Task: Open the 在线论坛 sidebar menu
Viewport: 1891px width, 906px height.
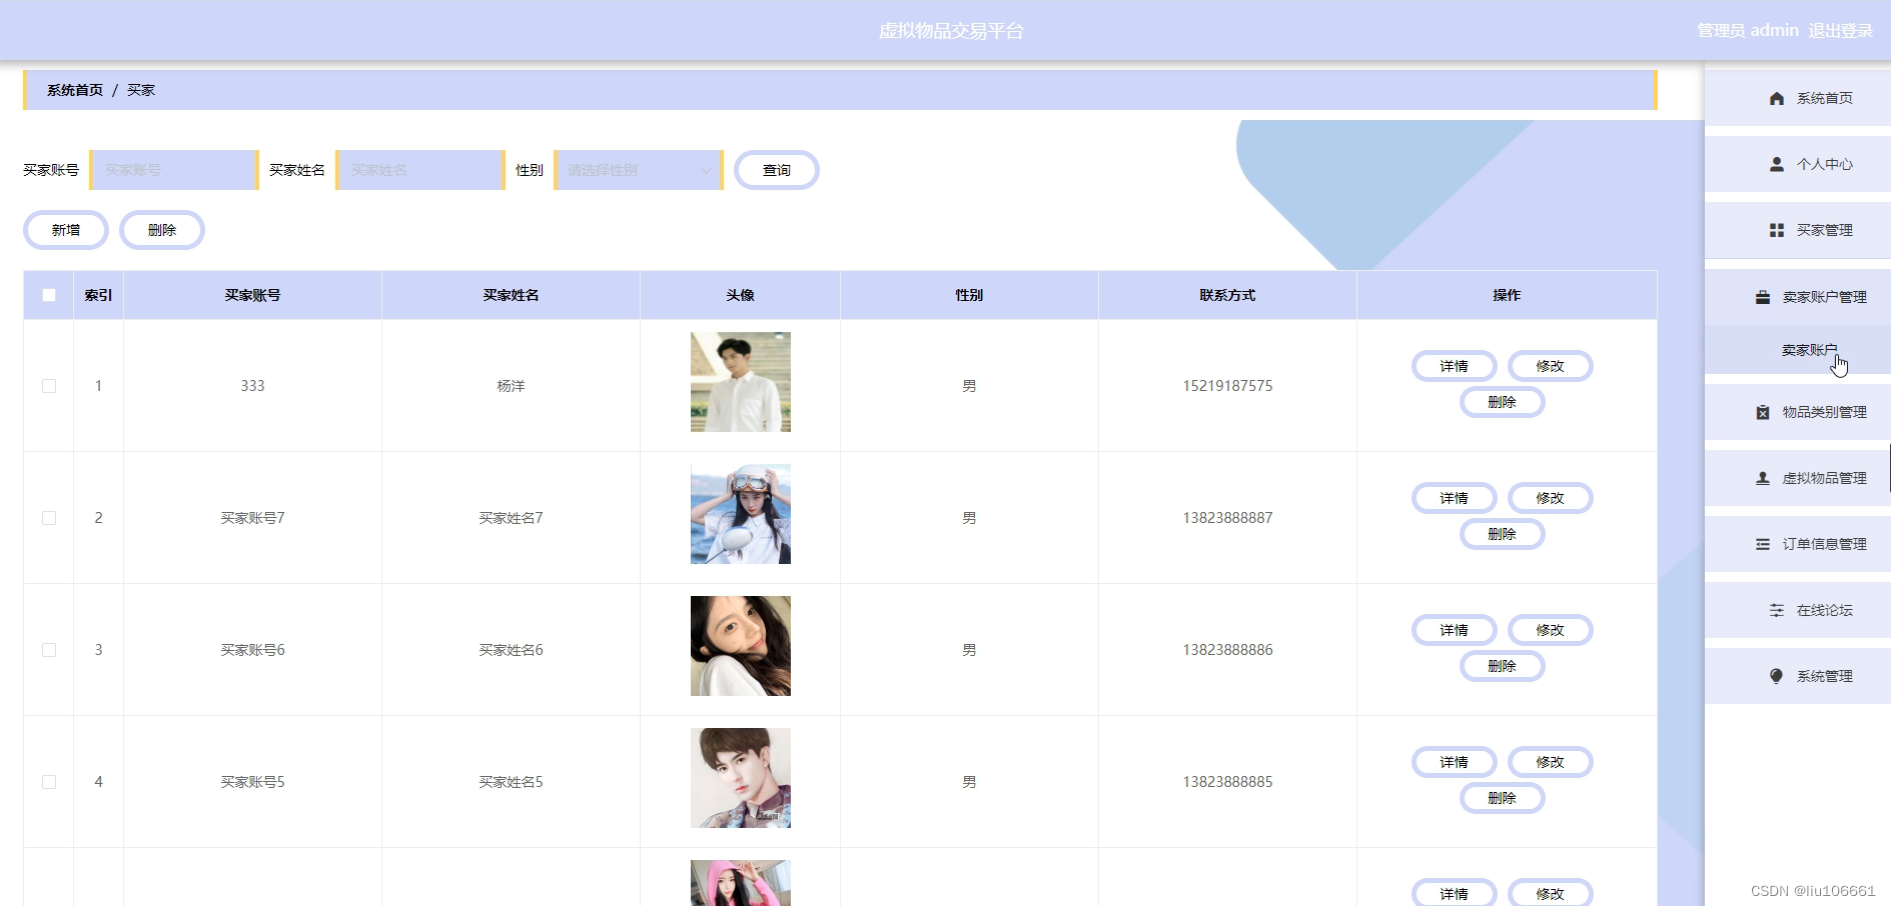Action: 1797,610
